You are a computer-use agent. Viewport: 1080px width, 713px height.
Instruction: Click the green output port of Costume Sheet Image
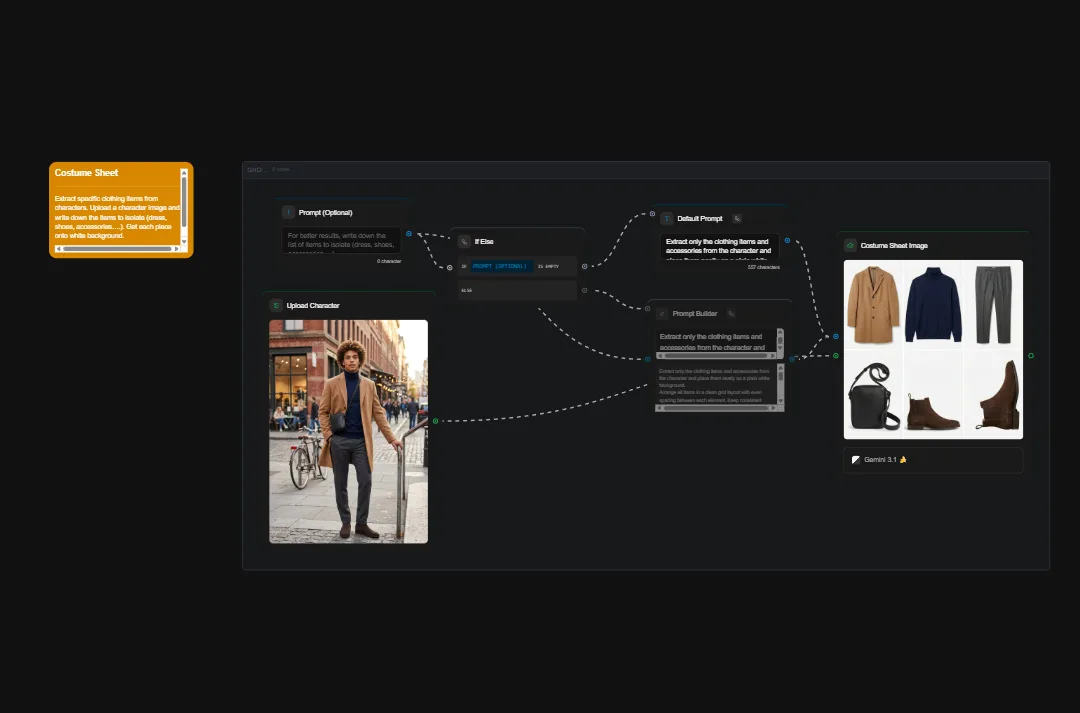[1029, 356]
